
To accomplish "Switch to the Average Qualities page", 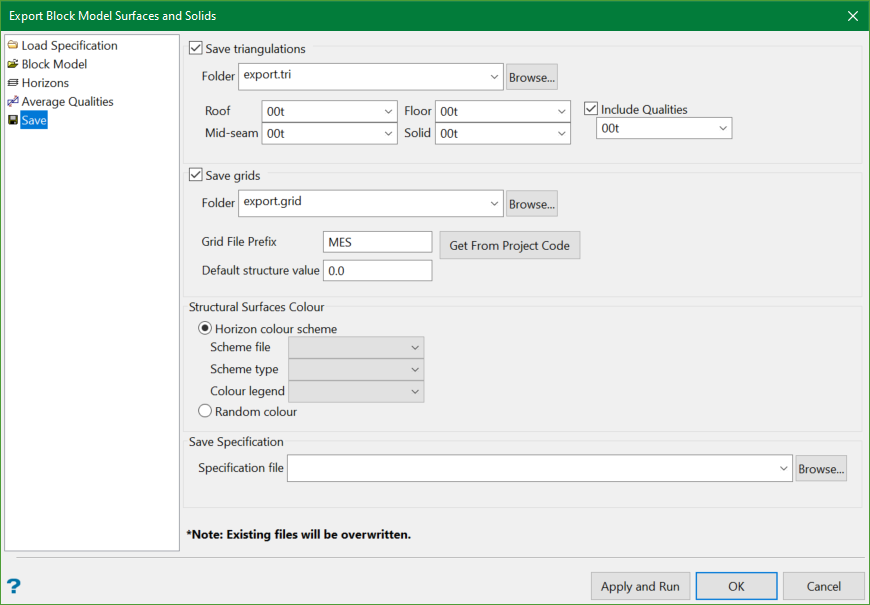I will (x=67, y=102).
